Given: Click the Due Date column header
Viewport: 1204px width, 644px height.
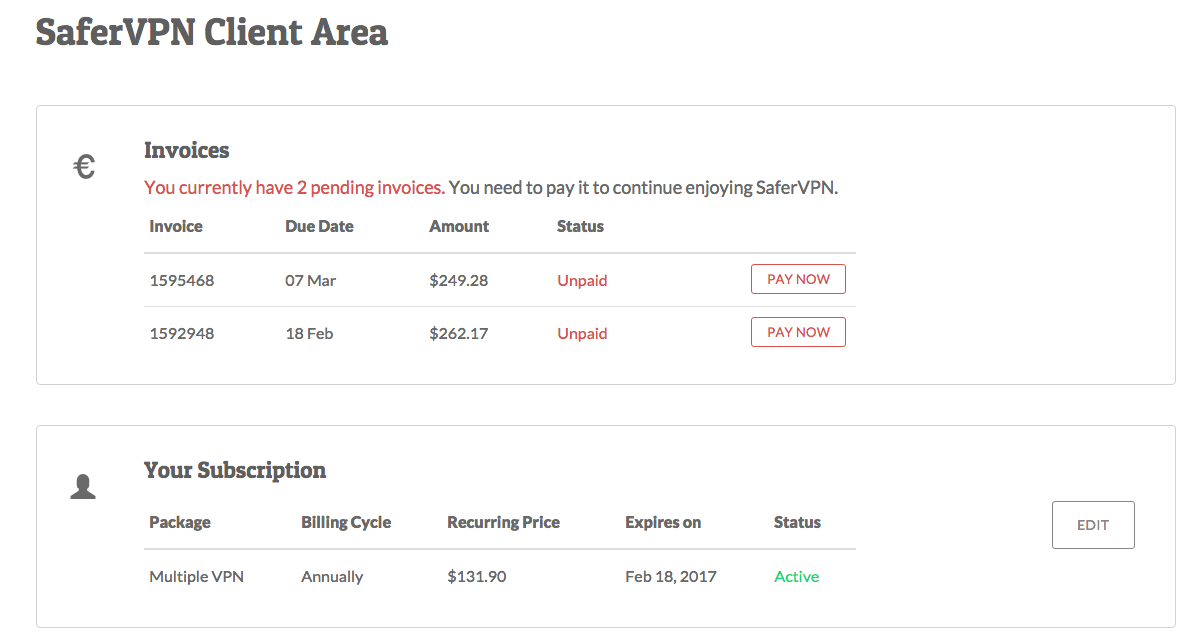Looking at the screenshot, I should (320, 226).
